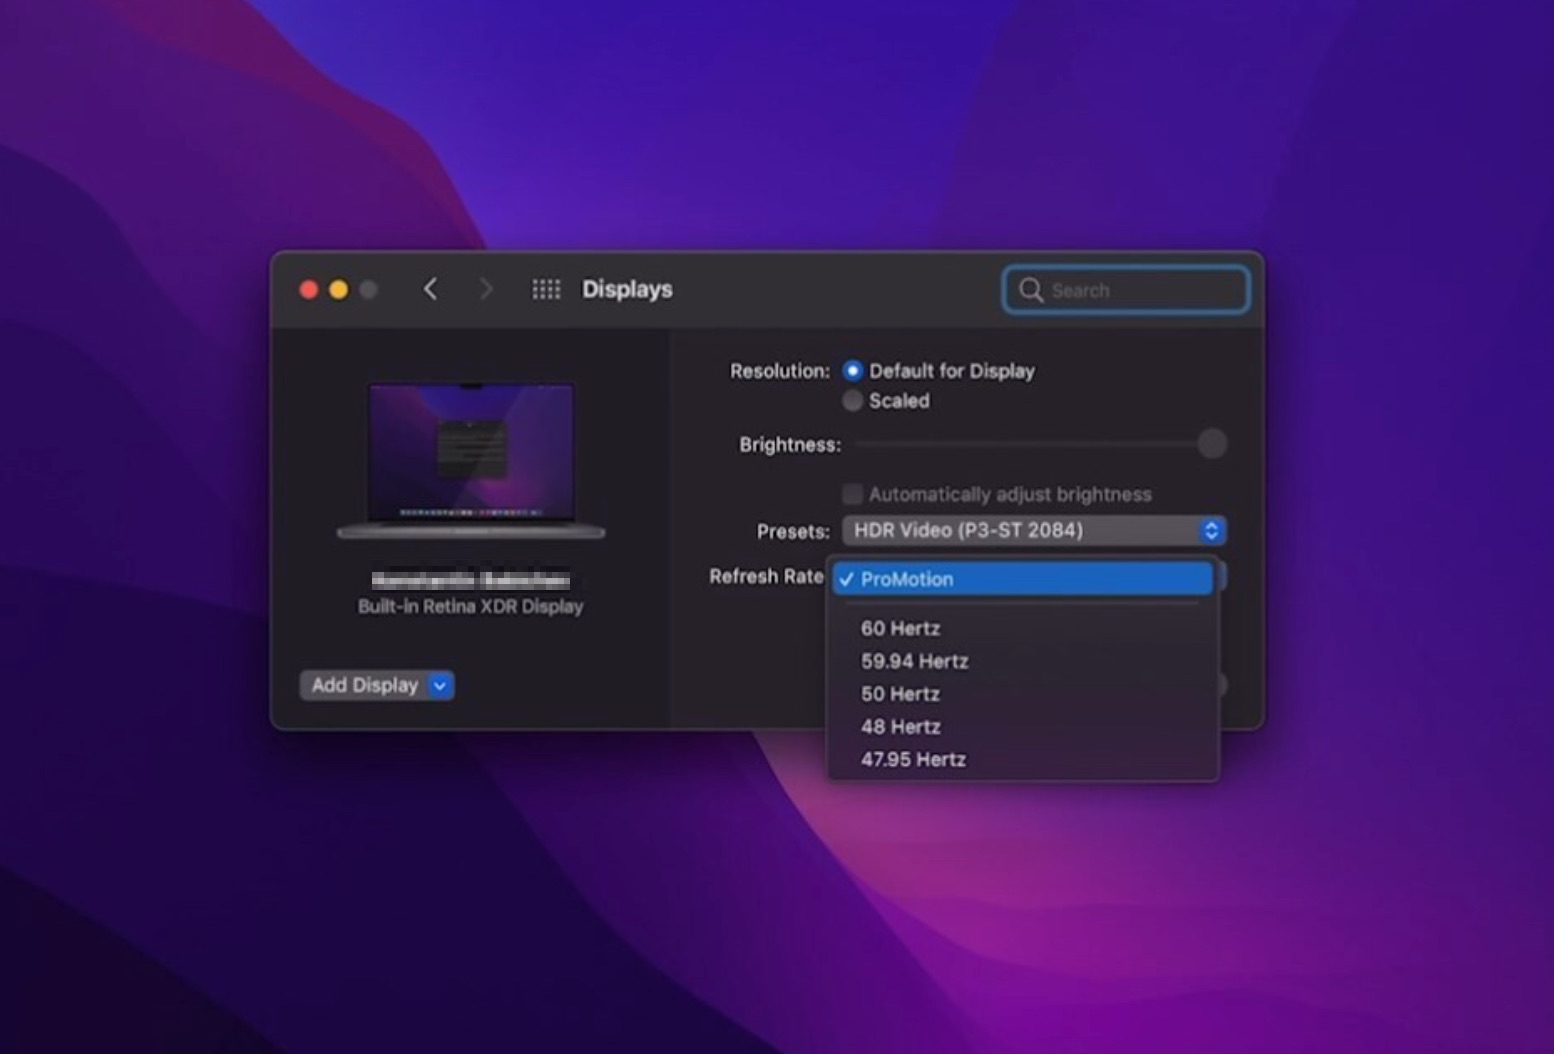The height and width of the screenshot is (1054, 1554).
Task: Enable Automatically adjust brightness
Action: click(852, 493)
